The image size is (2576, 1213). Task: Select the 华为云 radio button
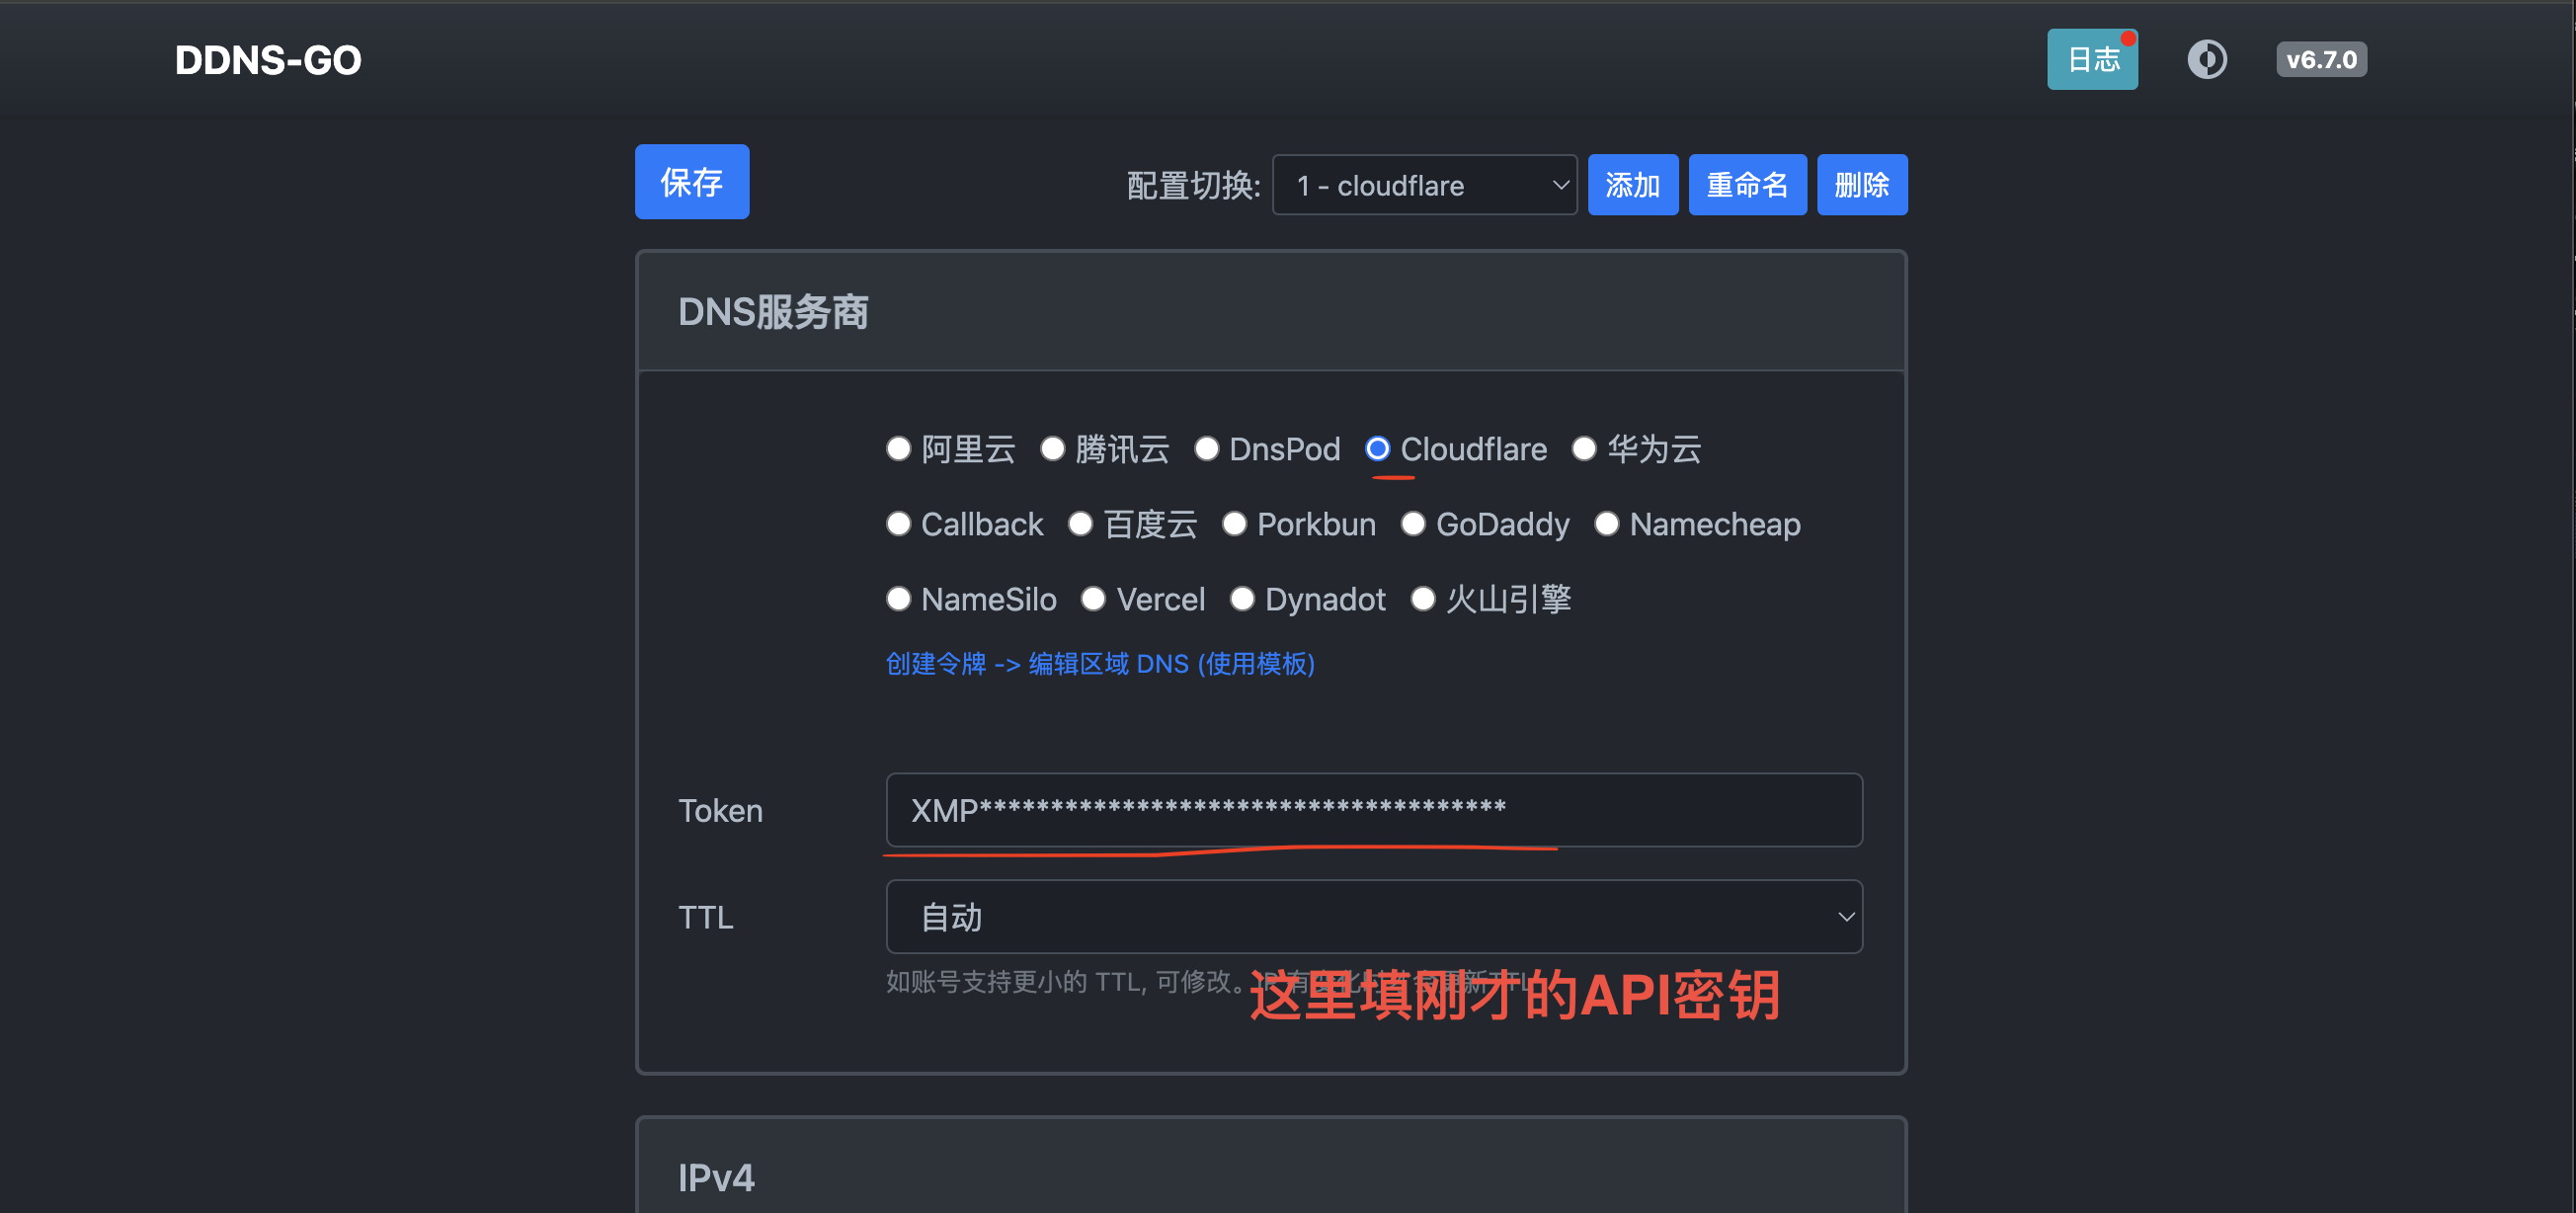[1583, 449]
